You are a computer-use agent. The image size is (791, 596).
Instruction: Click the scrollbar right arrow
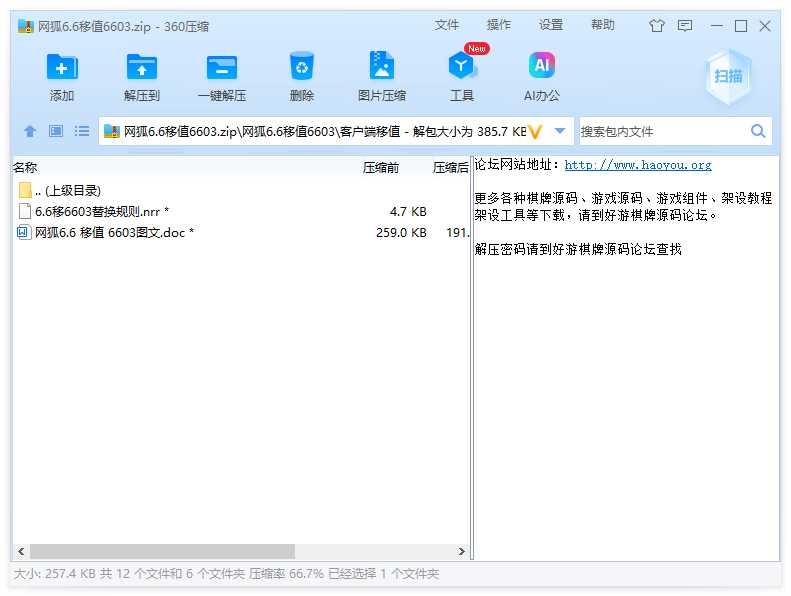click(x=462, y=551)
